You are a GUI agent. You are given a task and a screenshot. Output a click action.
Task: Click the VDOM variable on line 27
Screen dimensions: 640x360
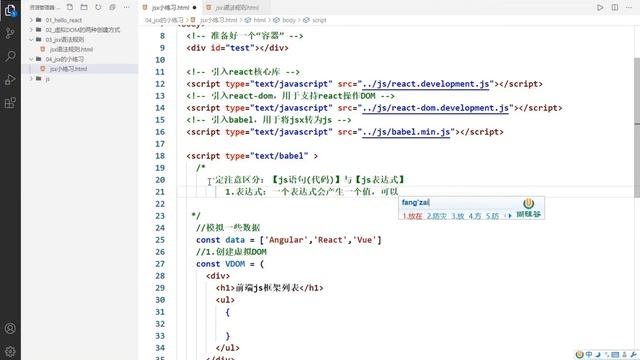(x=235, y=264)
